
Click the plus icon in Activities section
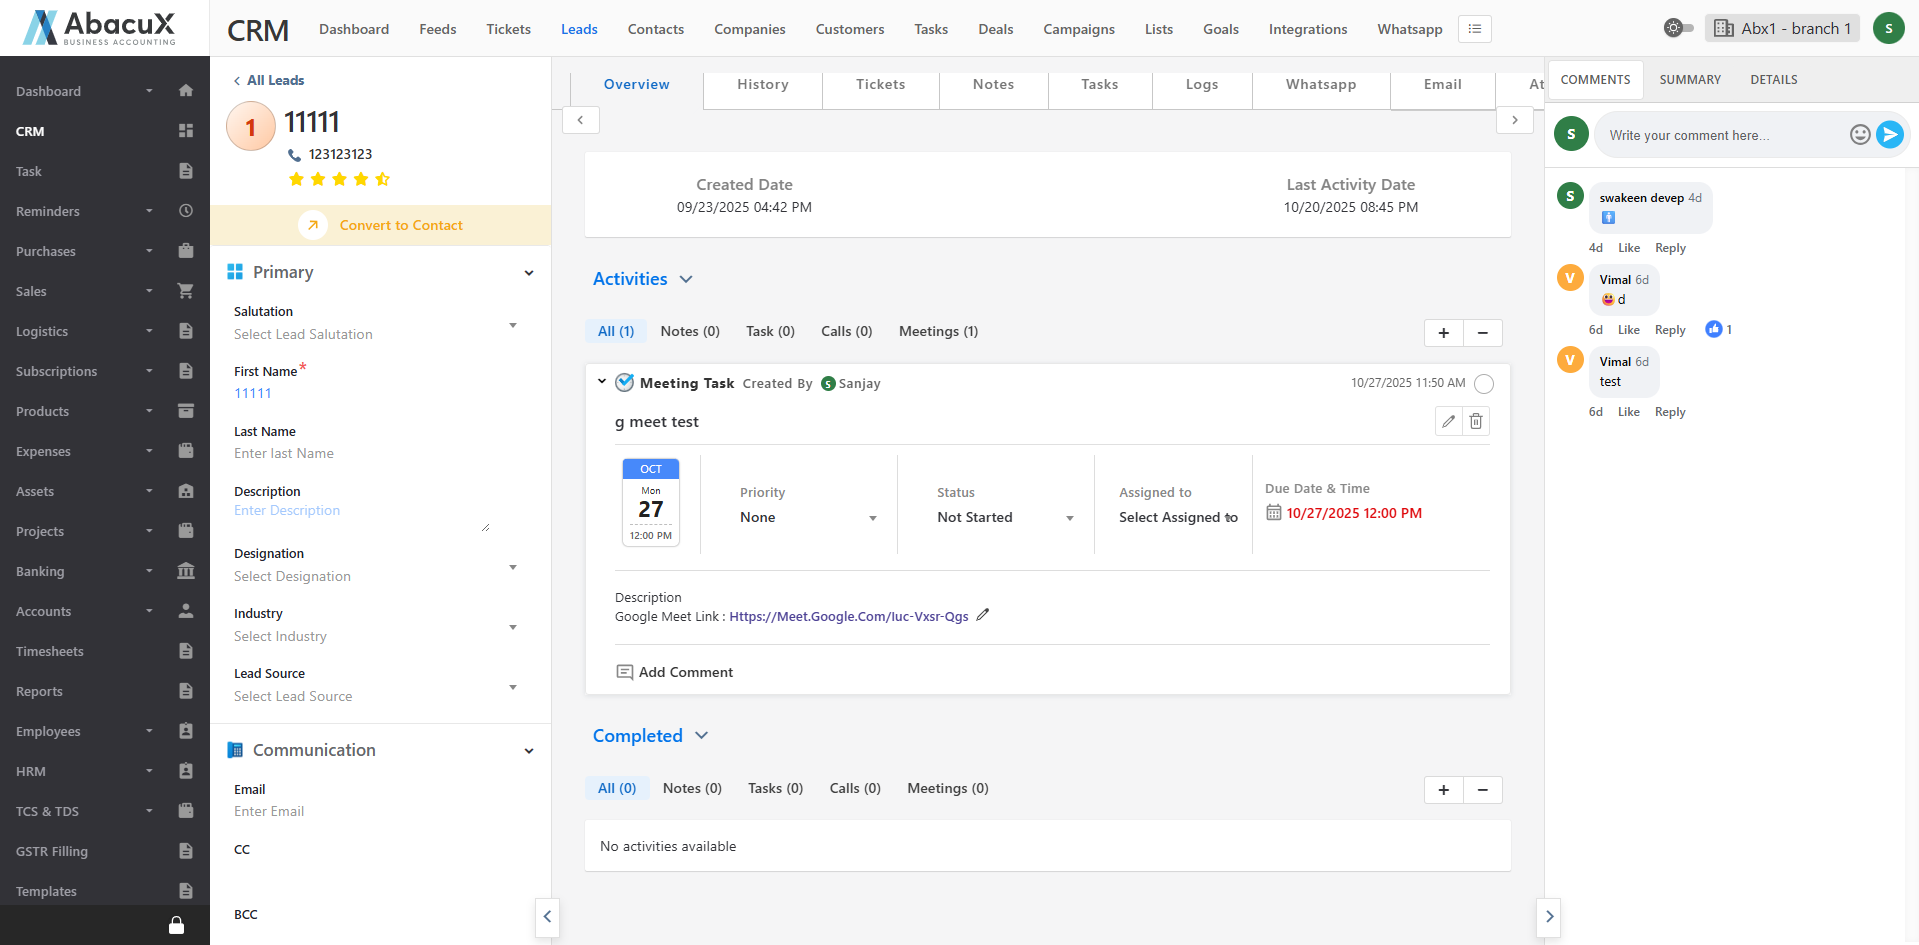click(1443, 333)
